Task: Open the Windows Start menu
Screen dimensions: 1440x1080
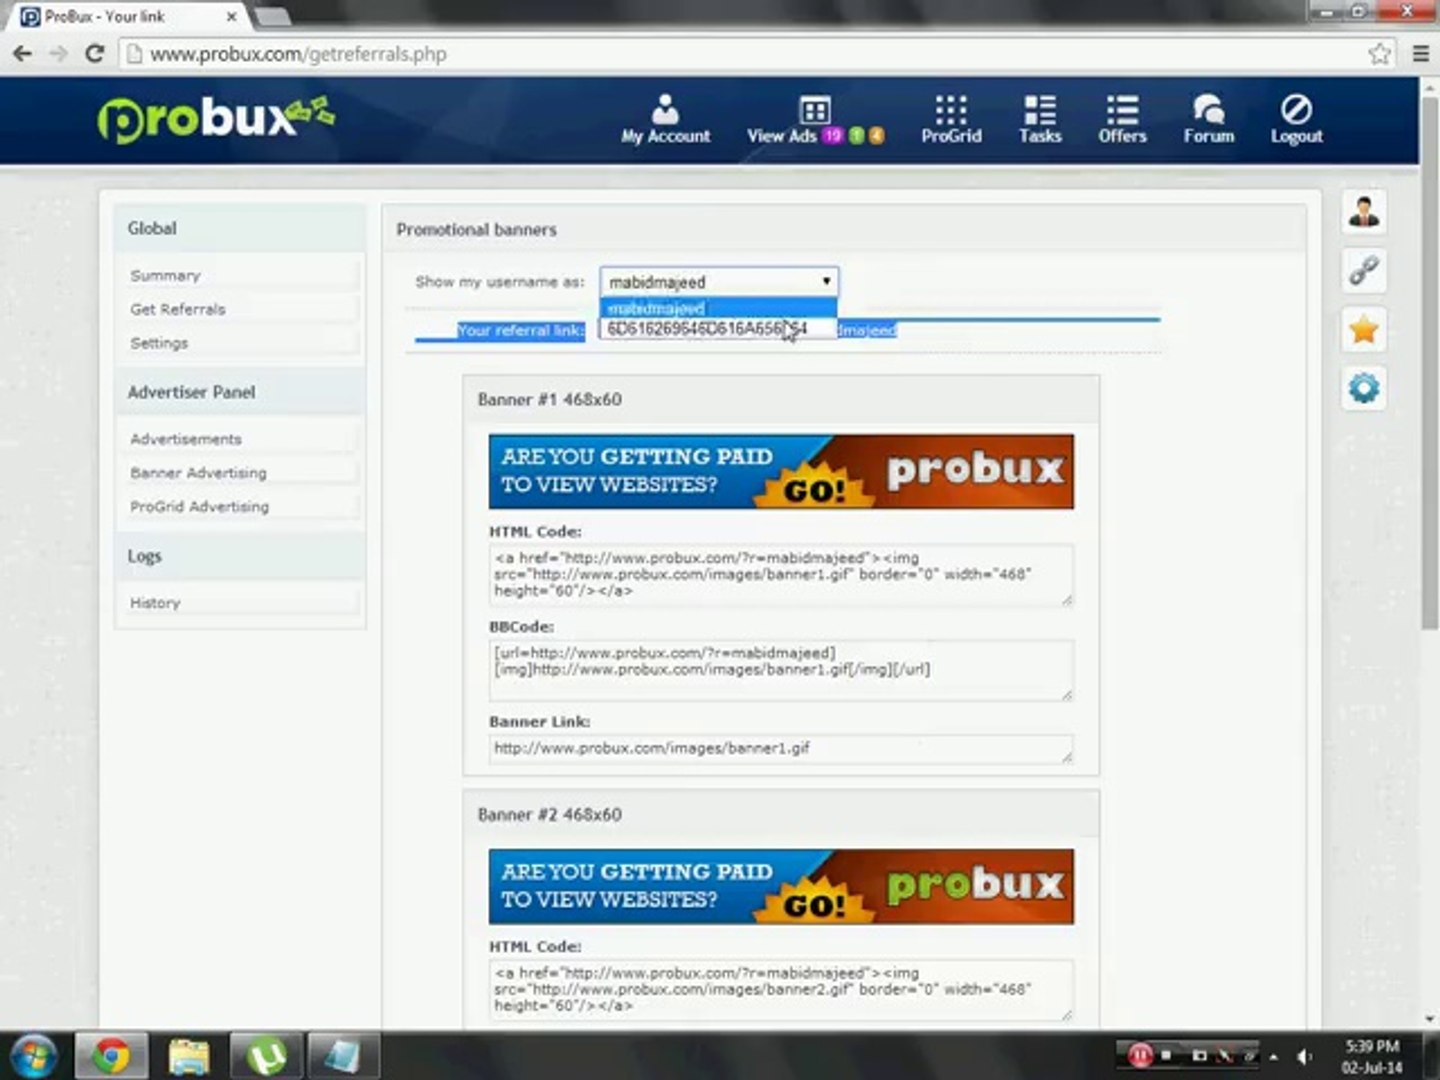Action: click(33, 1056)
